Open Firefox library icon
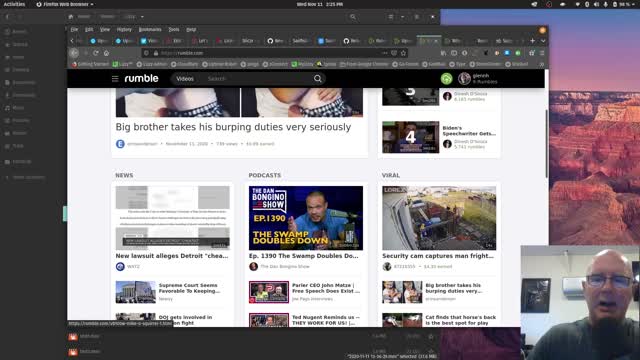 pyautogui.click(x=443, y=53)
